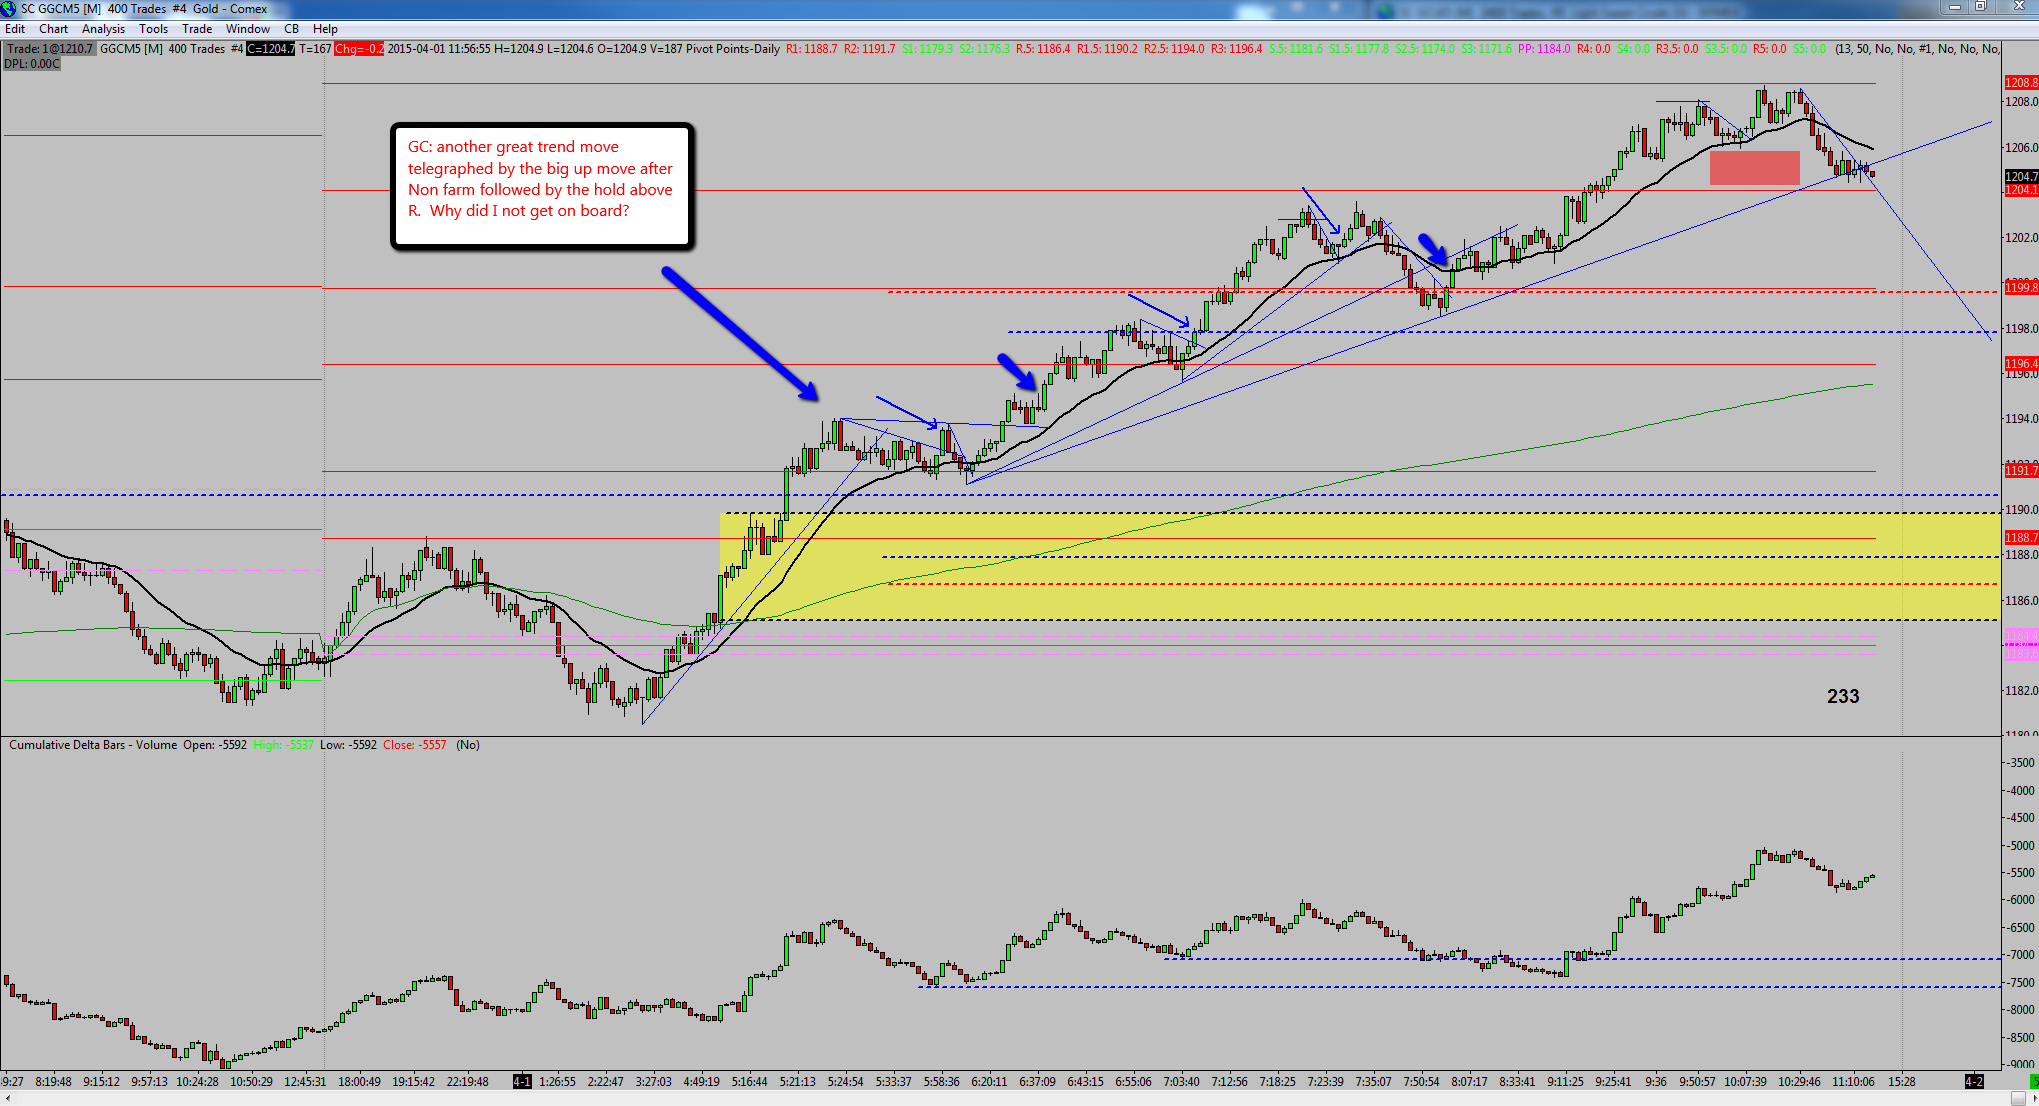The image size is (2039, 1106).
Task: Click the red 1208.8 price tag on scale
Action: (x=2021, y=83)
